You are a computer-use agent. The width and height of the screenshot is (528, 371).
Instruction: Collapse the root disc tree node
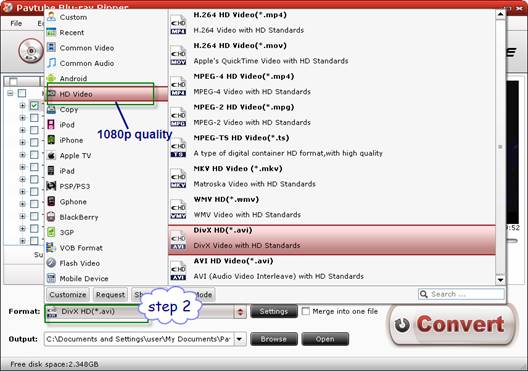tap(10, 93)
